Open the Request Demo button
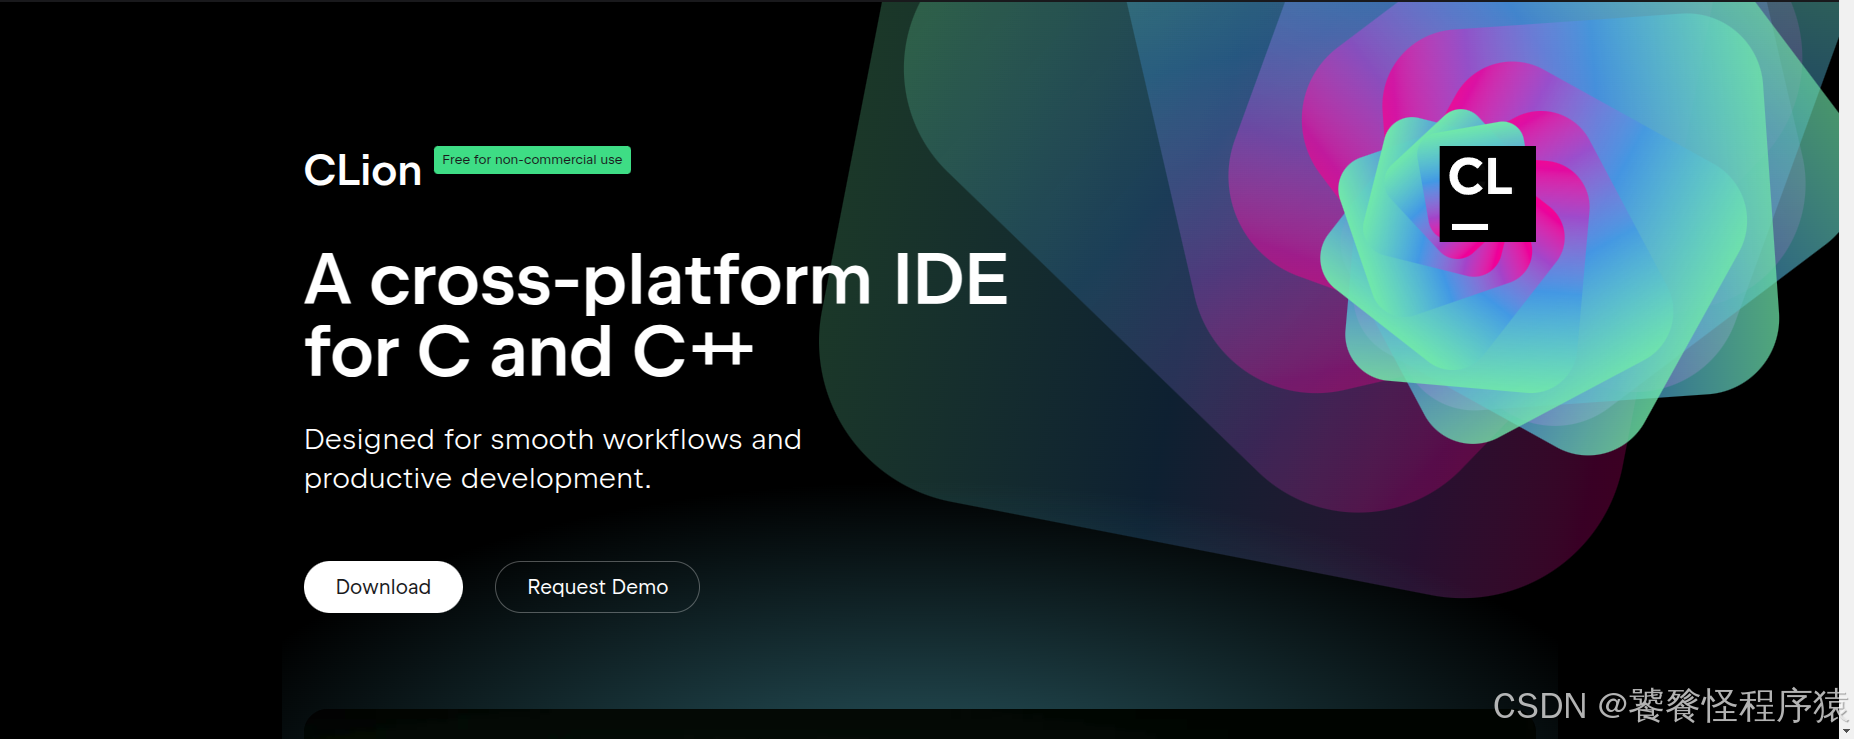The width and height of the screenshot is (1854, 739). 597,587
